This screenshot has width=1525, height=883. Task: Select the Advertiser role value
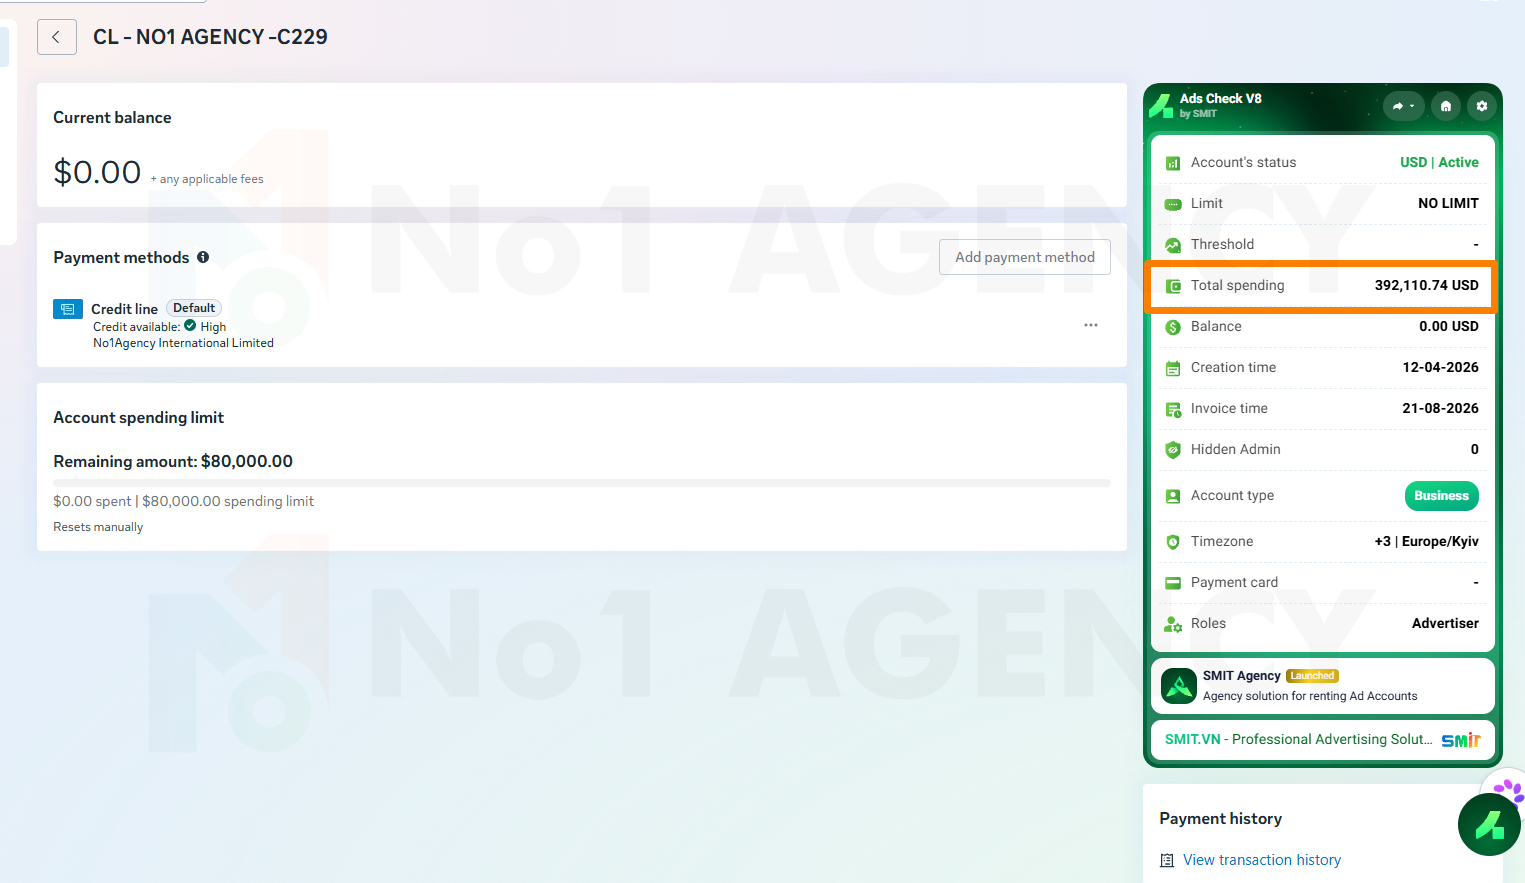[x=1445, y=623]
